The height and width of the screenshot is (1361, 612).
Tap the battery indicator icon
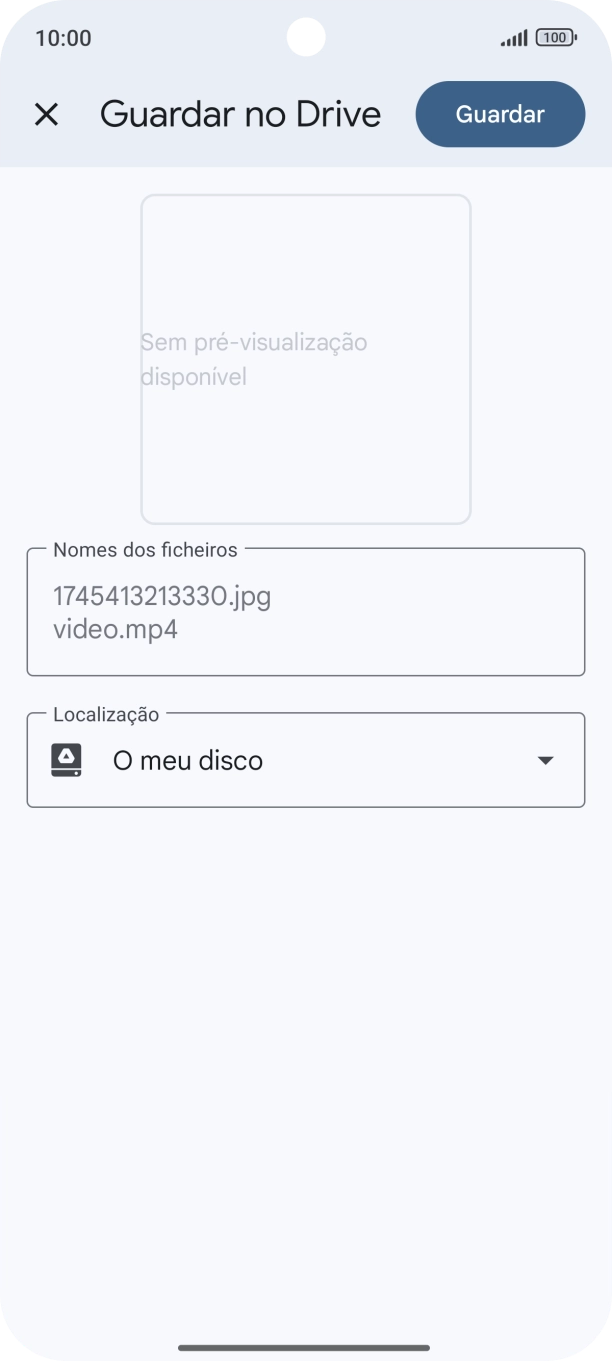555,38
